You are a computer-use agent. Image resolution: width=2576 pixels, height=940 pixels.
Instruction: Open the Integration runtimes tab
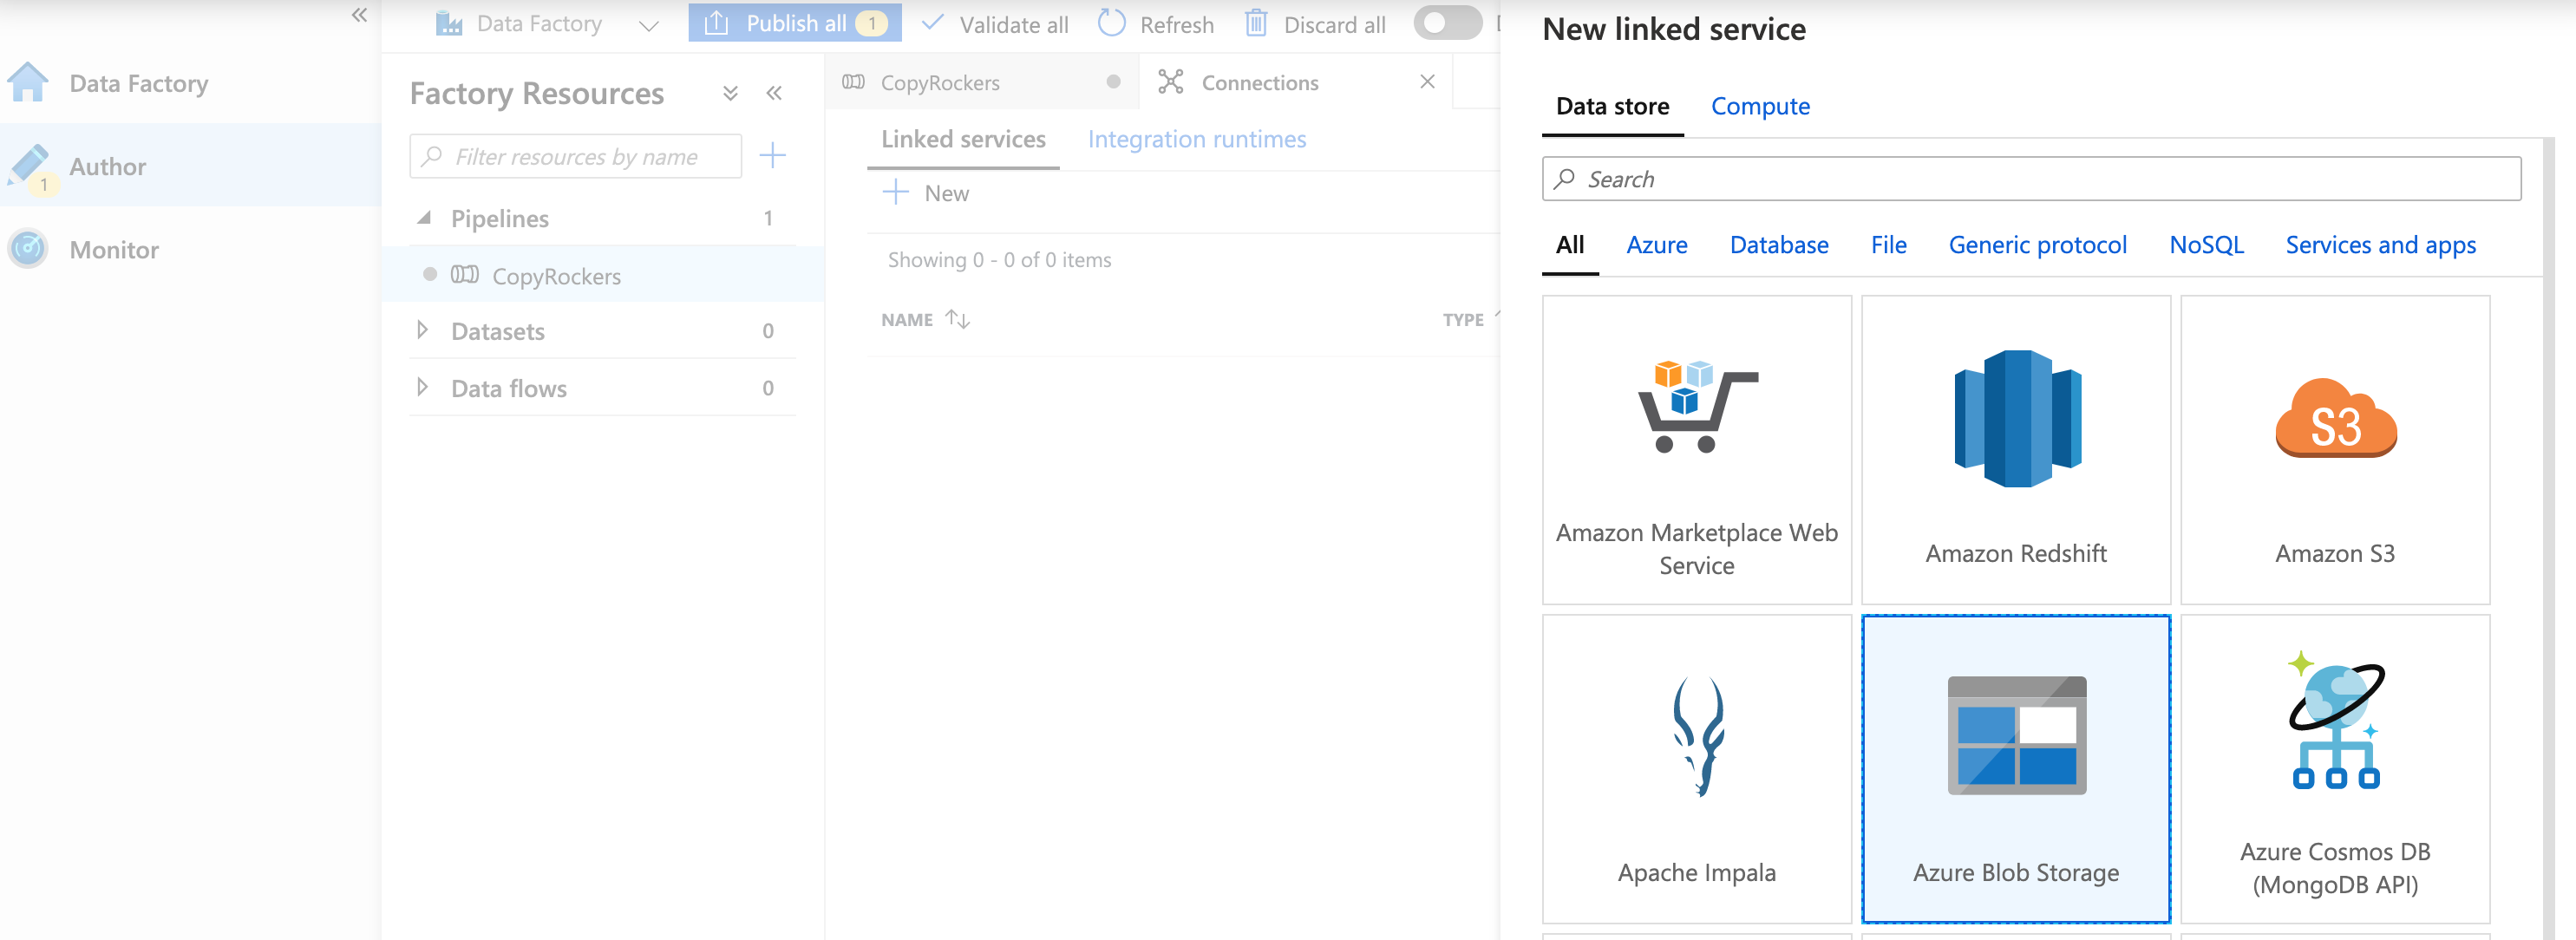point(1197,139)
